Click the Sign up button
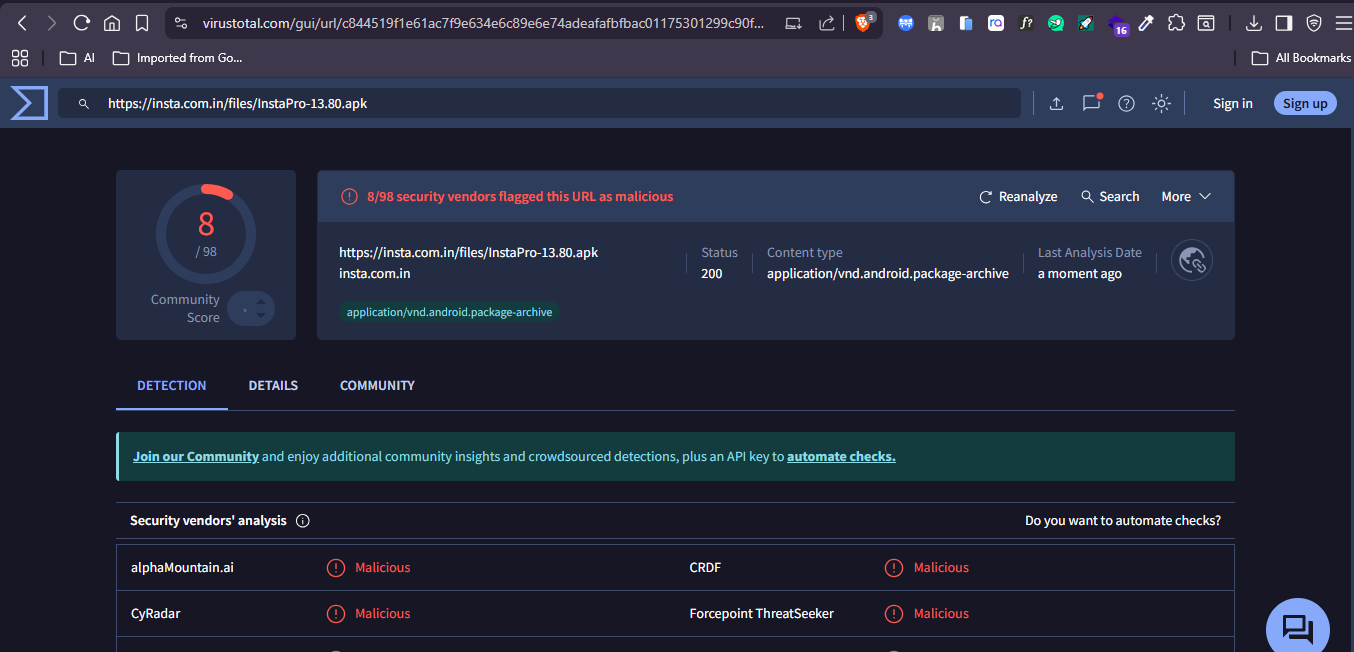Viewport: 1354px width, 652px height. (x=1304, y=103)
